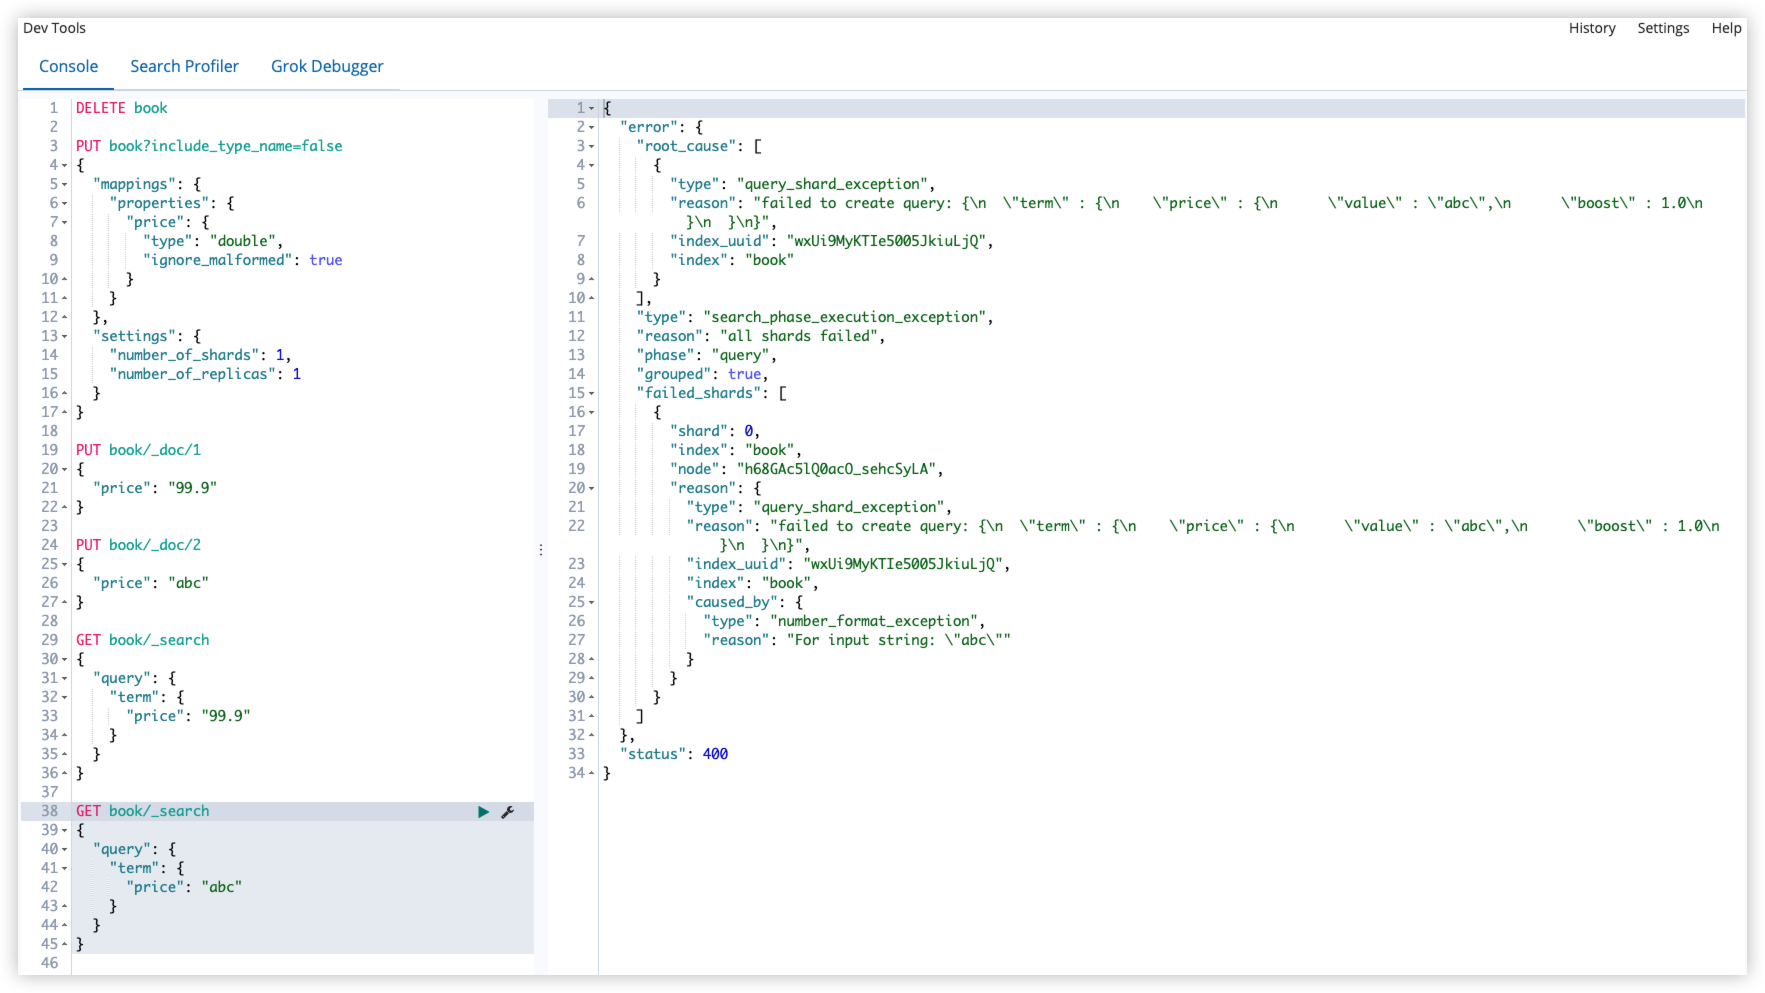Open the Help panel

1726,28
